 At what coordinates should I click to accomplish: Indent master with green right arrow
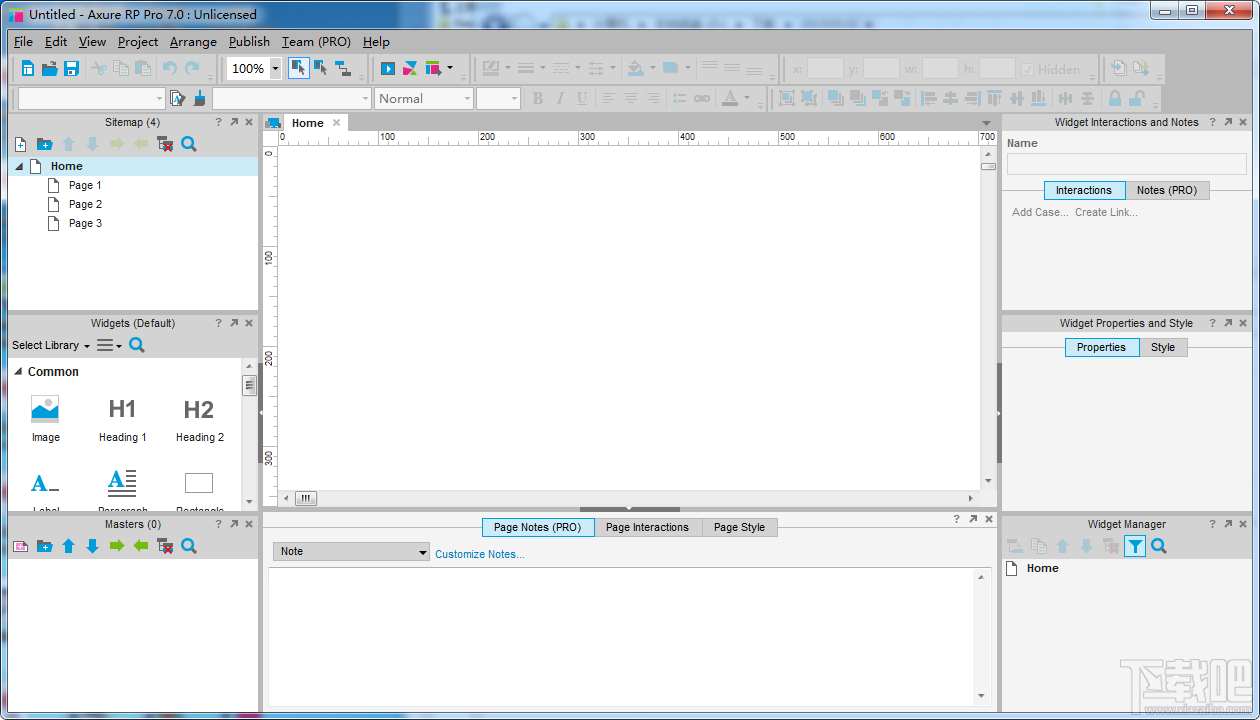point(117,546)
